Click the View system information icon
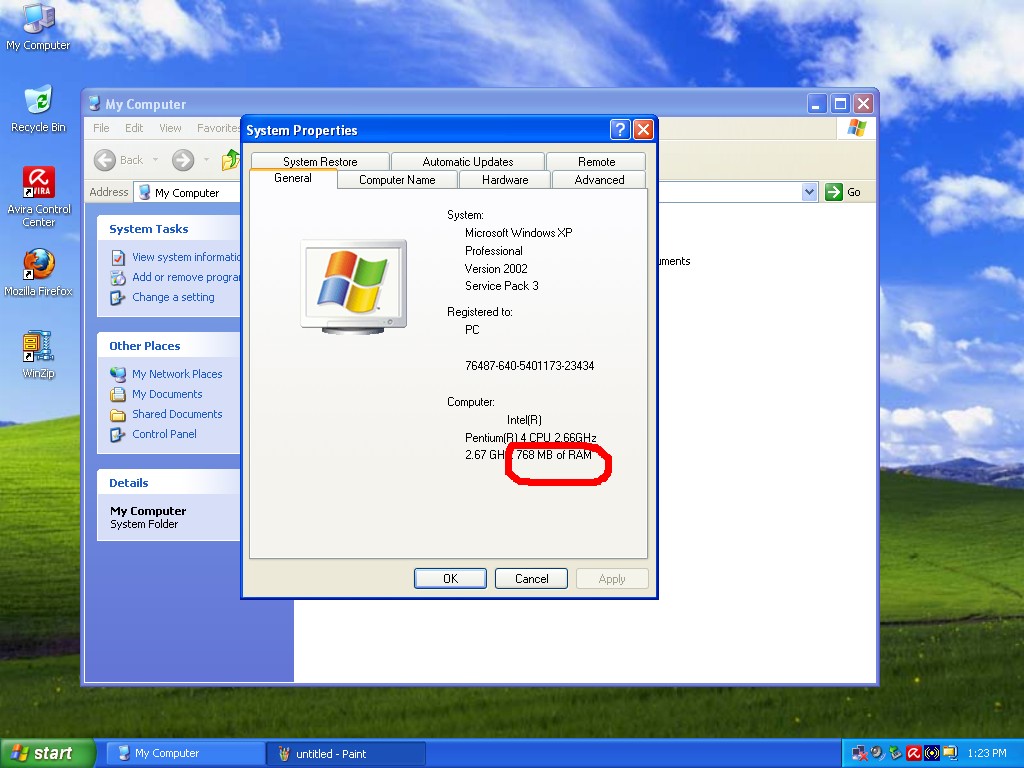Viewport: 1024px width, 768px height. click(118, 257)
